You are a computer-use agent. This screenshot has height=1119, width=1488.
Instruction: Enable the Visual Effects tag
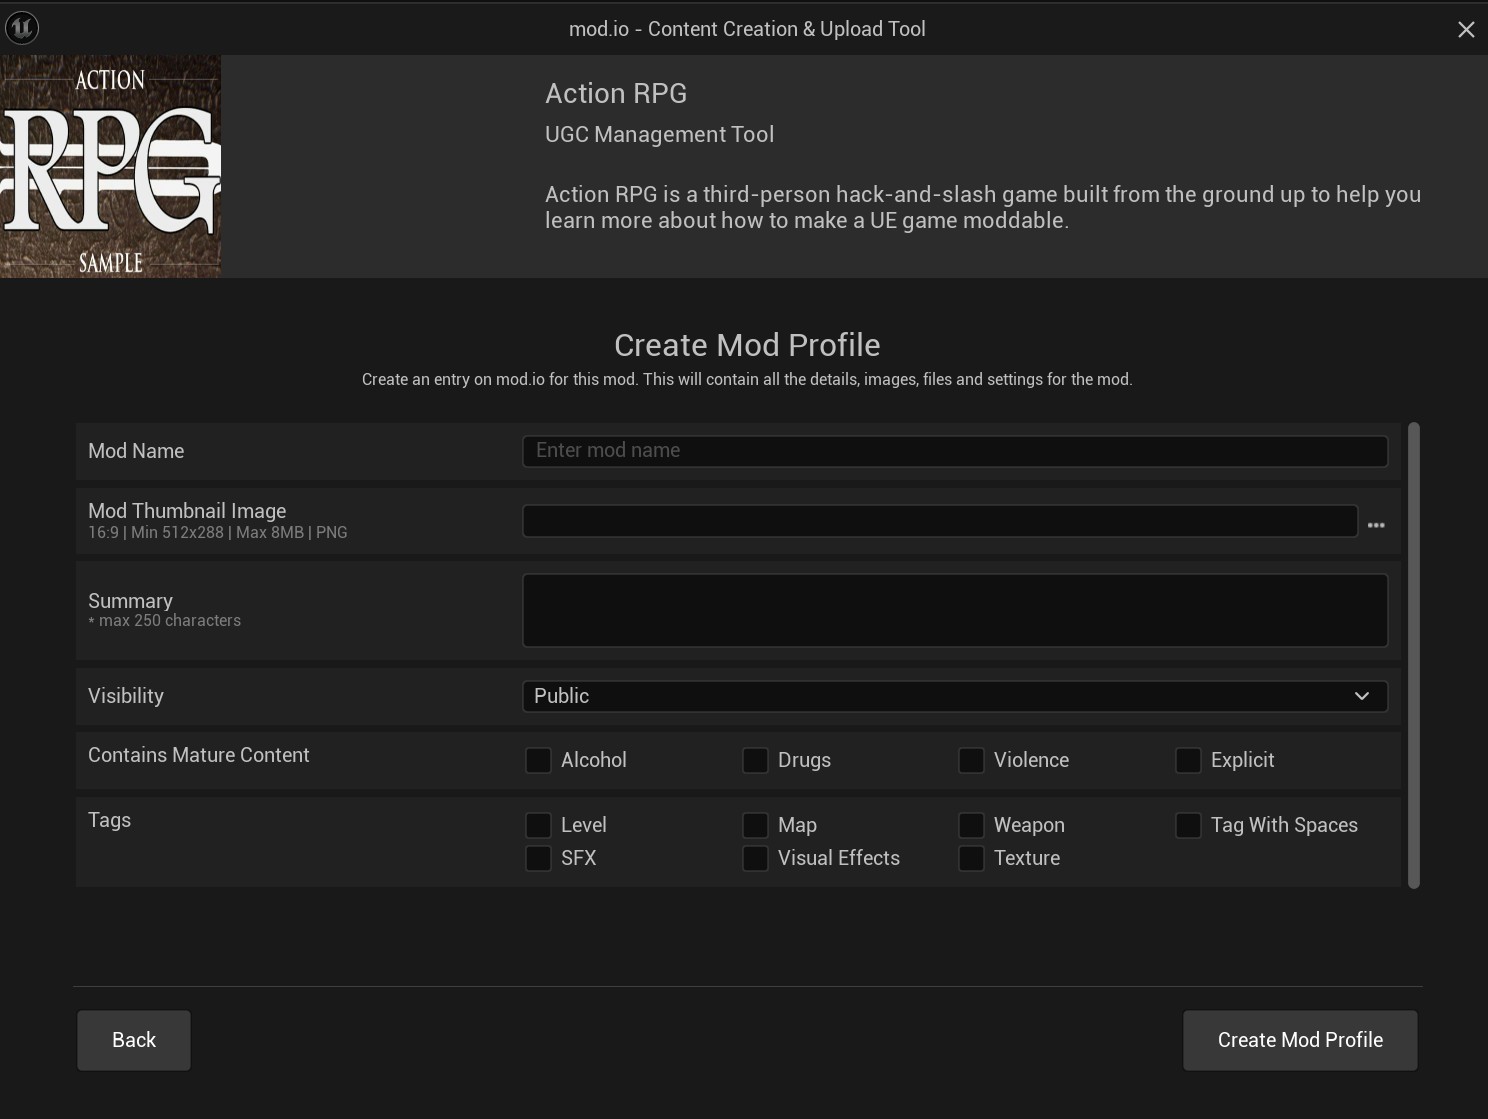[x=755, y=858]
